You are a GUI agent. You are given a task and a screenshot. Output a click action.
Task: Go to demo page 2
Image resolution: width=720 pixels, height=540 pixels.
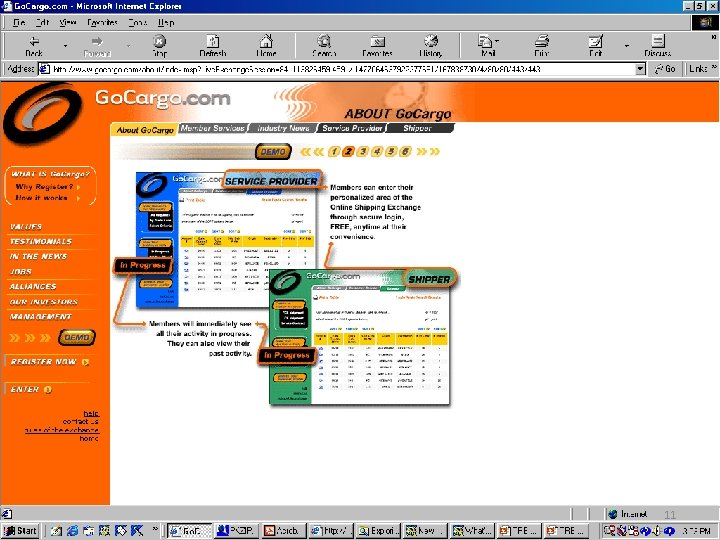click(x=349, y=152)
